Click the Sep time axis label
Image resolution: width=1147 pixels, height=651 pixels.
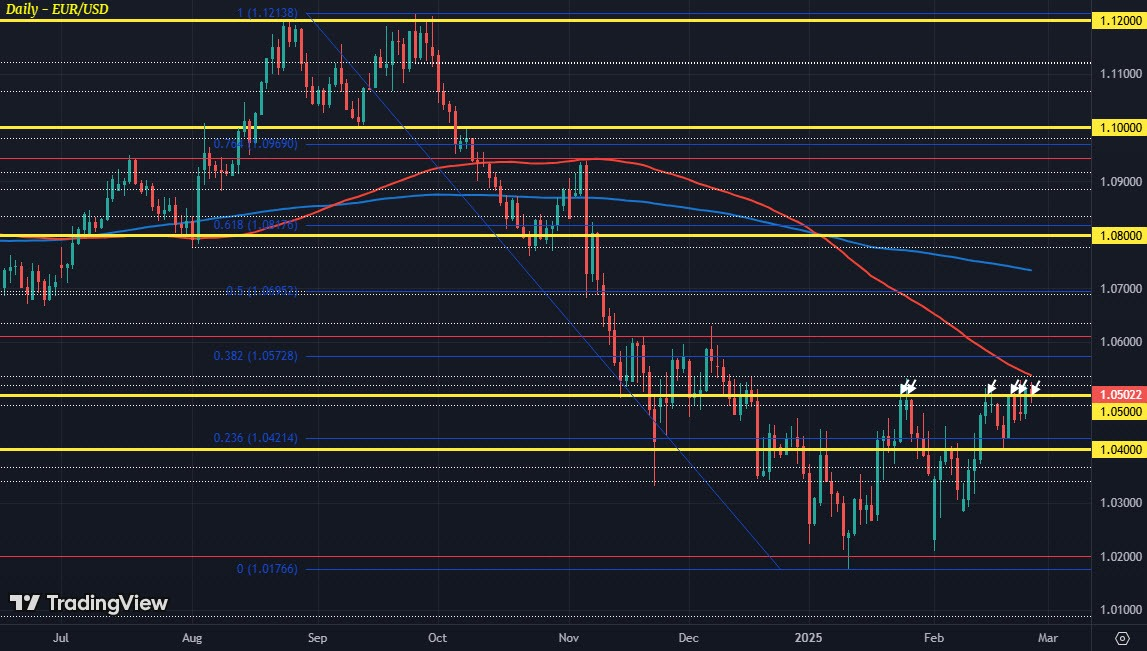pyautogui.click(x=317, y=638)
